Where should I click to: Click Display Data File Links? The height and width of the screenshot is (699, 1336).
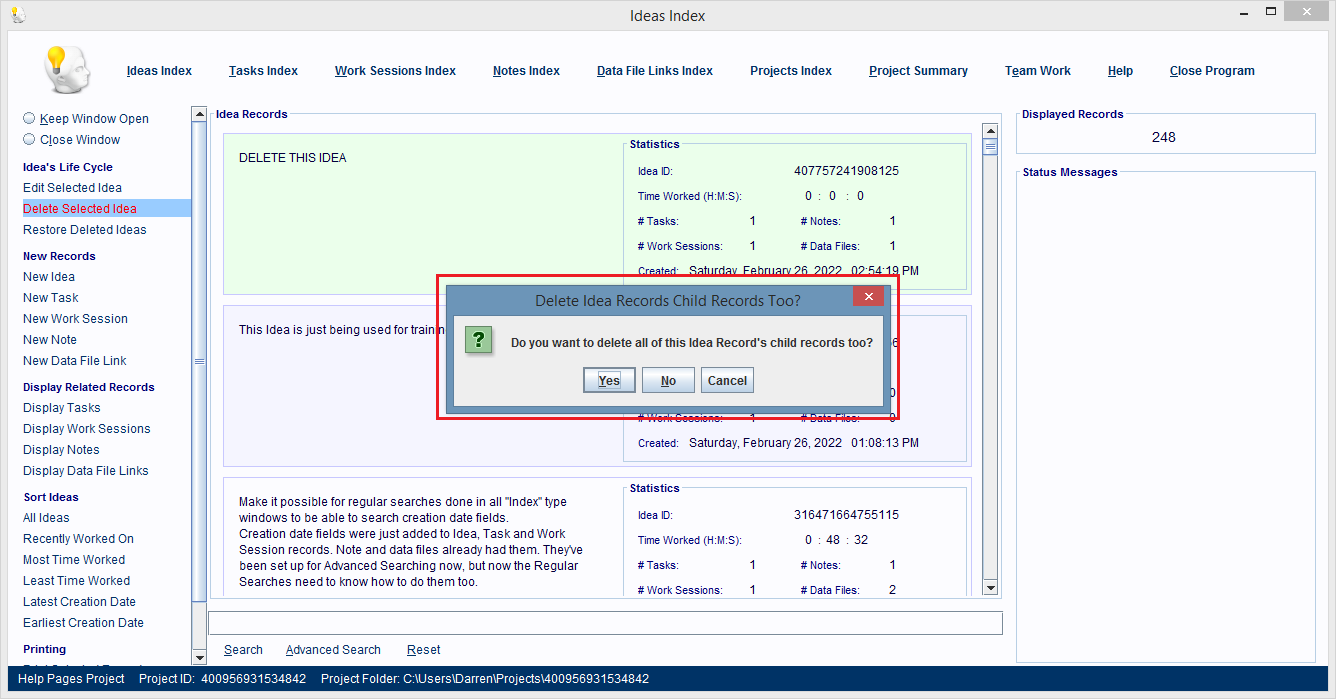click(86, 471)
